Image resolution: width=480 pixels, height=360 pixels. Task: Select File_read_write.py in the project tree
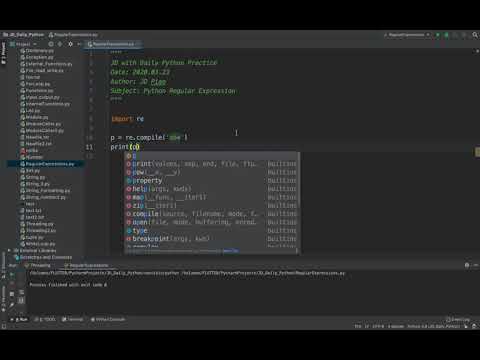(42, 71)
